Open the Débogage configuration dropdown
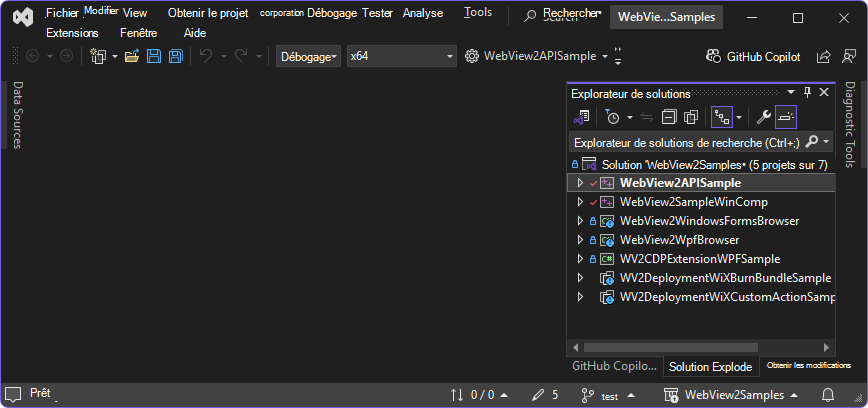Viewport: 868px width, 408px height. pos(308,56)
